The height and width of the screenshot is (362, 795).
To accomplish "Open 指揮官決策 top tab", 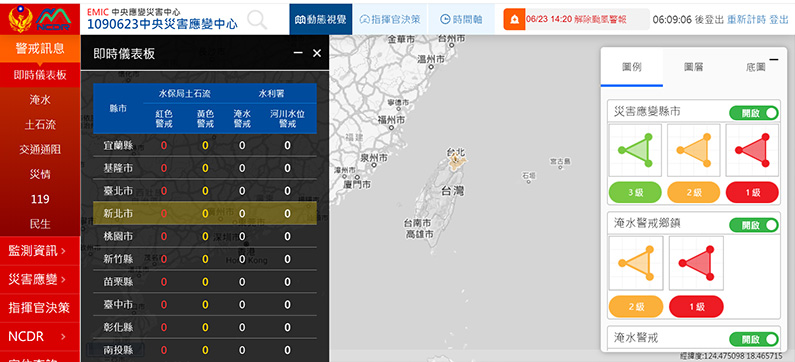I will point(390,19).
